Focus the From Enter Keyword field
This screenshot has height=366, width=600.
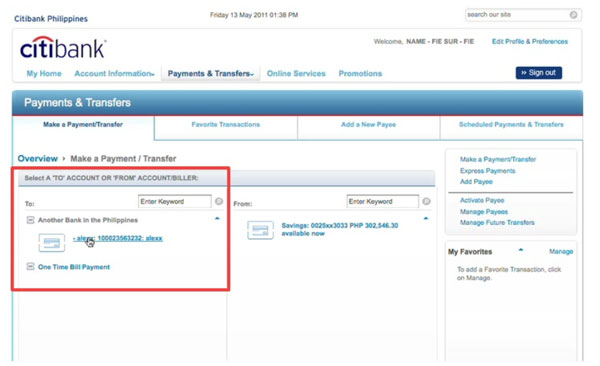click(x=383, y=201)
